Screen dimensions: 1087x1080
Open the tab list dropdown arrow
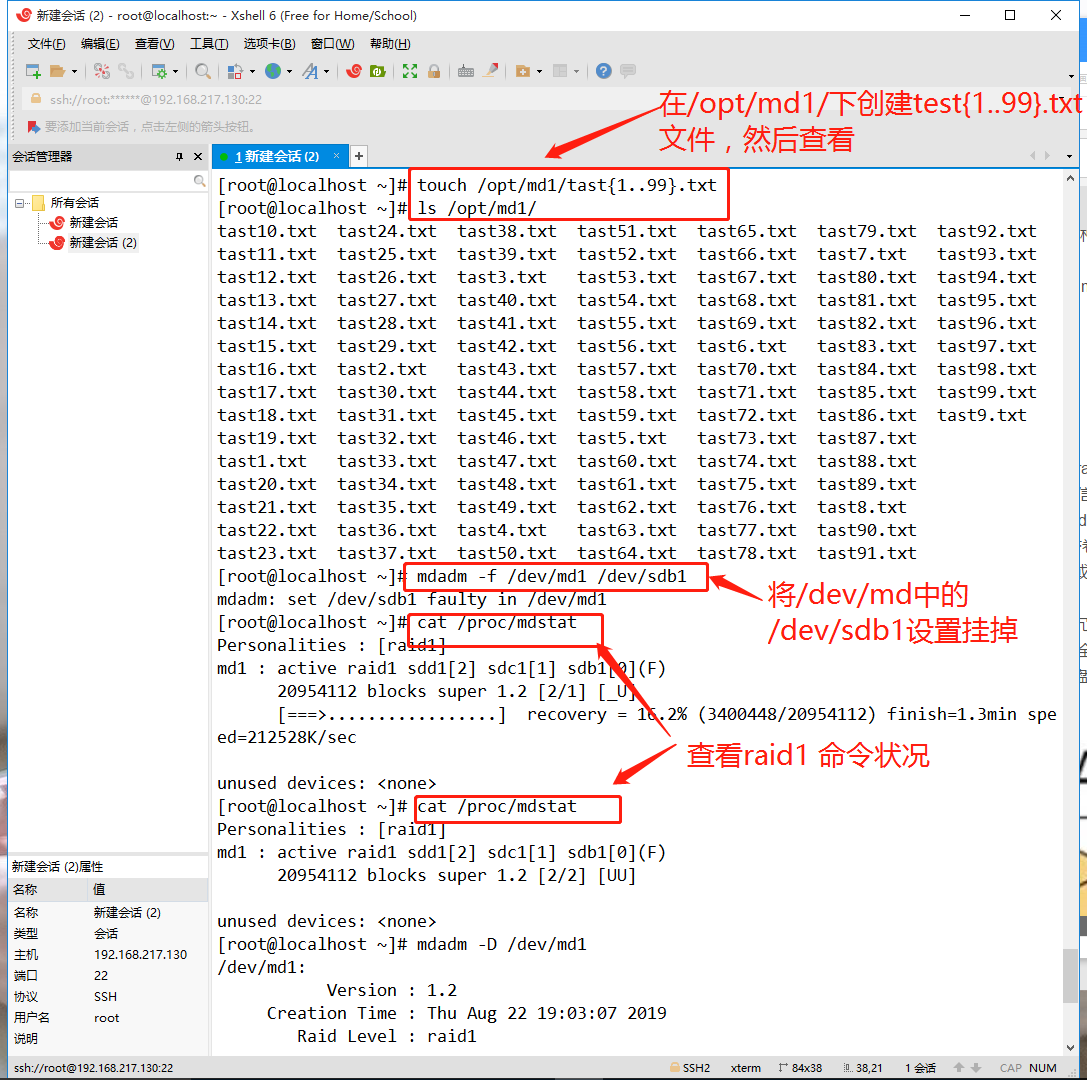[1069, 156]
